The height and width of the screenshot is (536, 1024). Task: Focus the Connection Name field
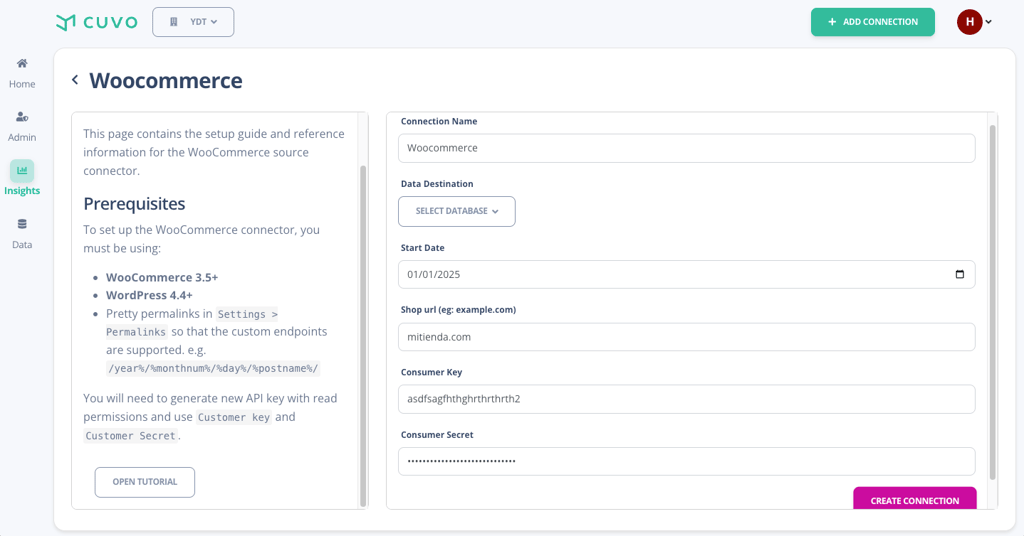[686, 148]
